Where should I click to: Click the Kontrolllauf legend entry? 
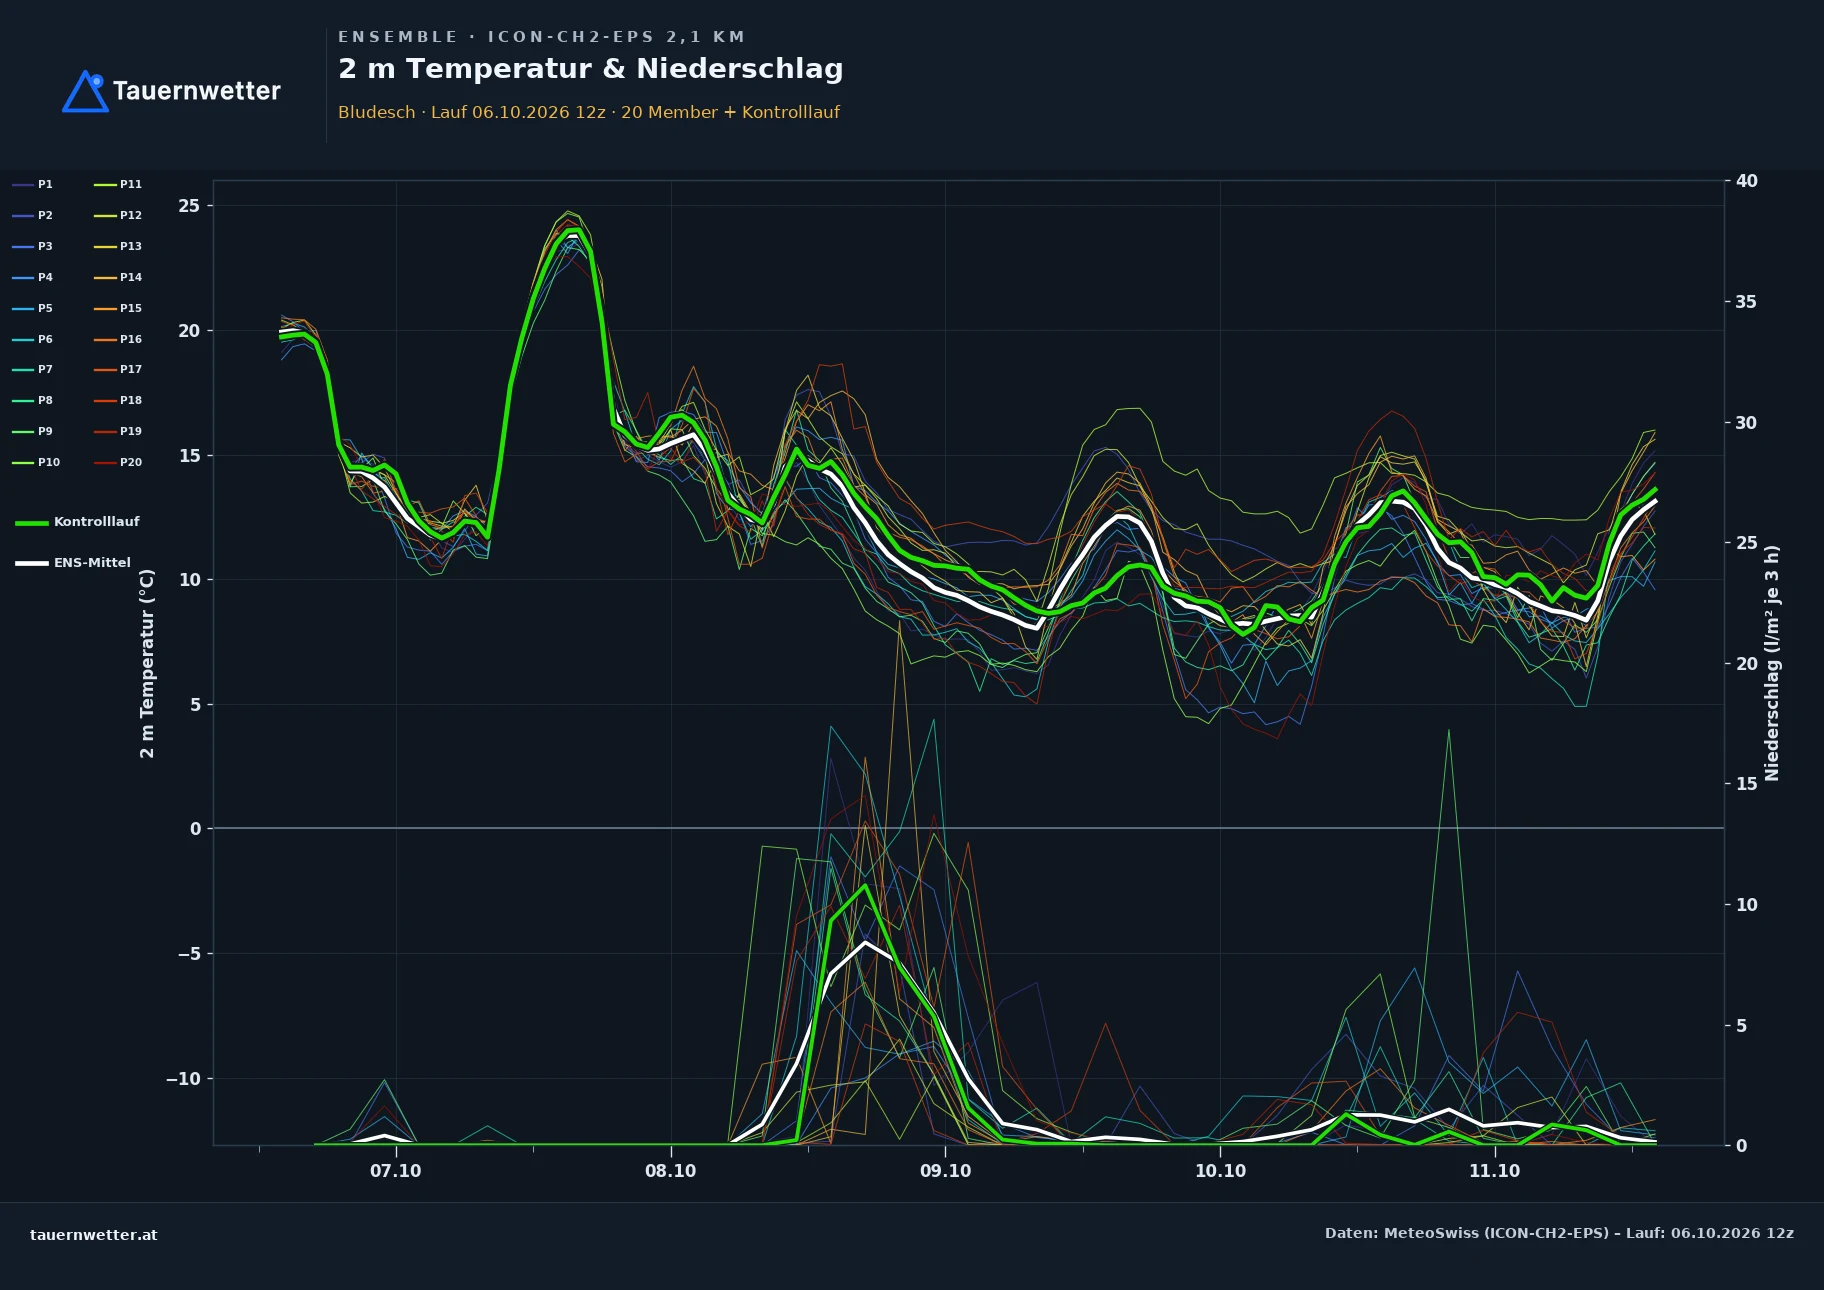click(x=78, y=522)
